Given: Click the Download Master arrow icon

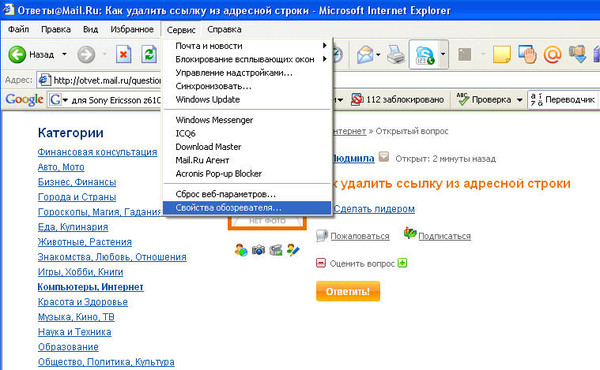Looking at the screenshot, I should tap(577, 54).
